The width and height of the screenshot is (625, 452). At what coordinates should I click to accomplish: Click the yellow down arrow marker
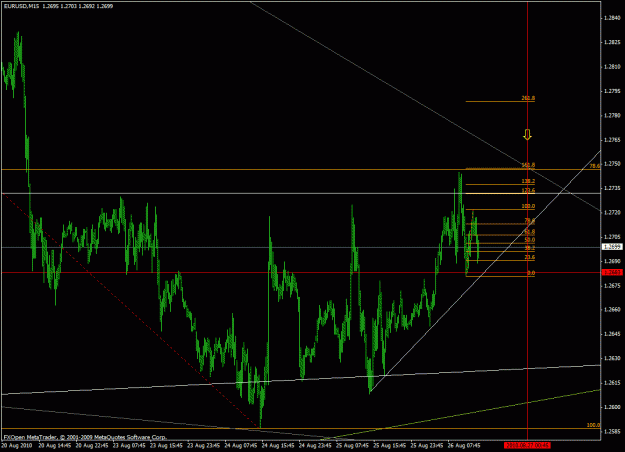[x=527, y=135]
